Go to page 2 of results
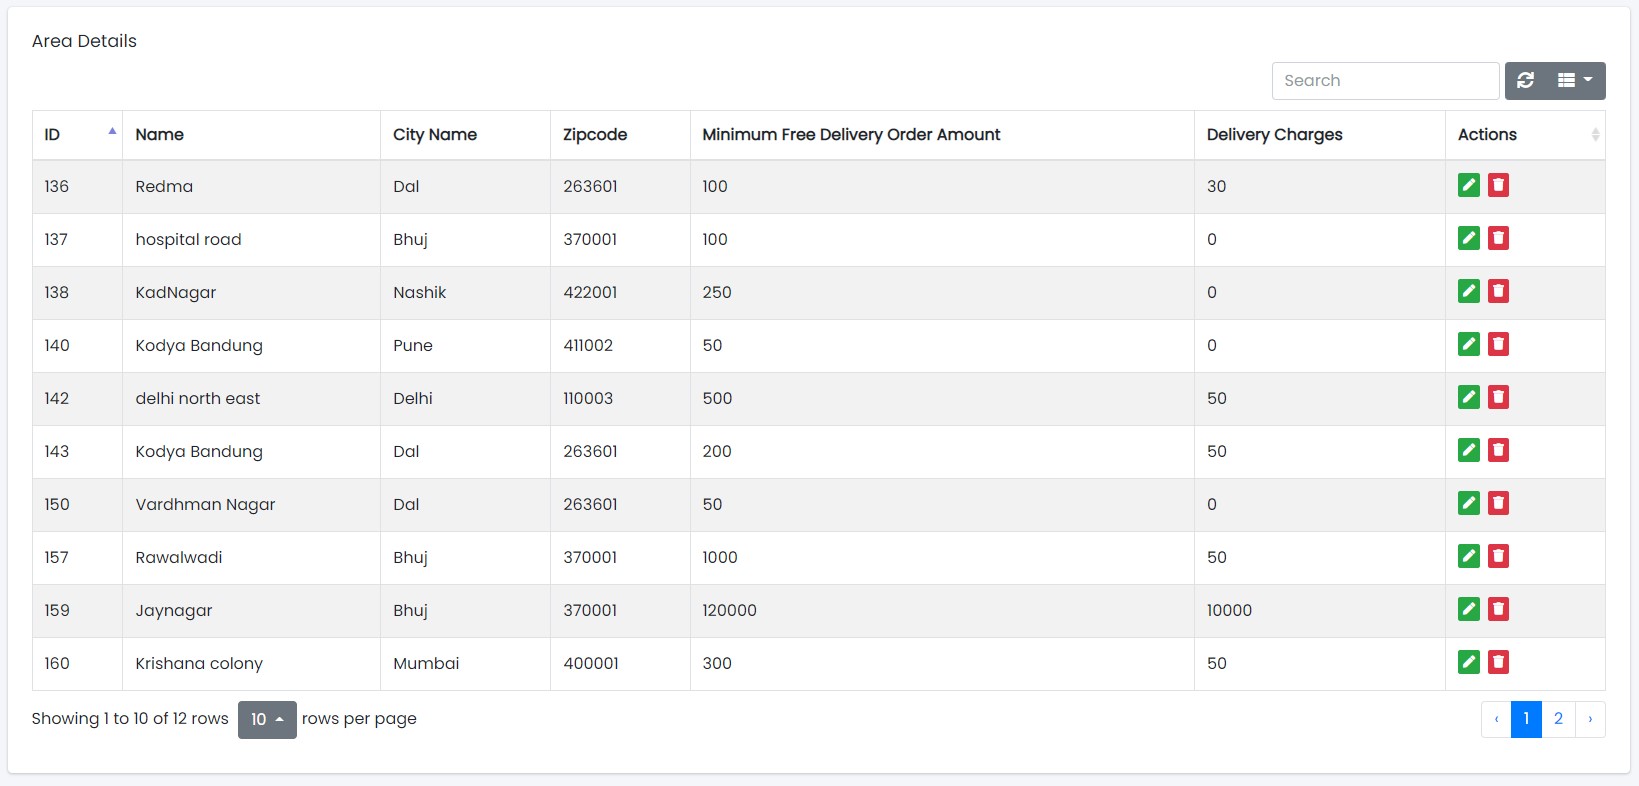Viewport: 1639px width, 786px height. 1558,719
